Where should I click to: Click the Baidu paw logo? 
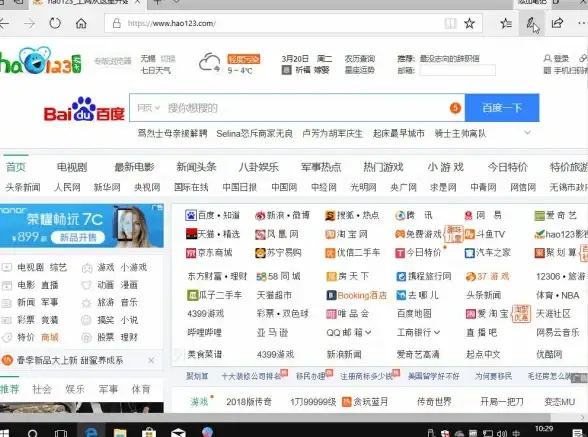tap(84, 109)
